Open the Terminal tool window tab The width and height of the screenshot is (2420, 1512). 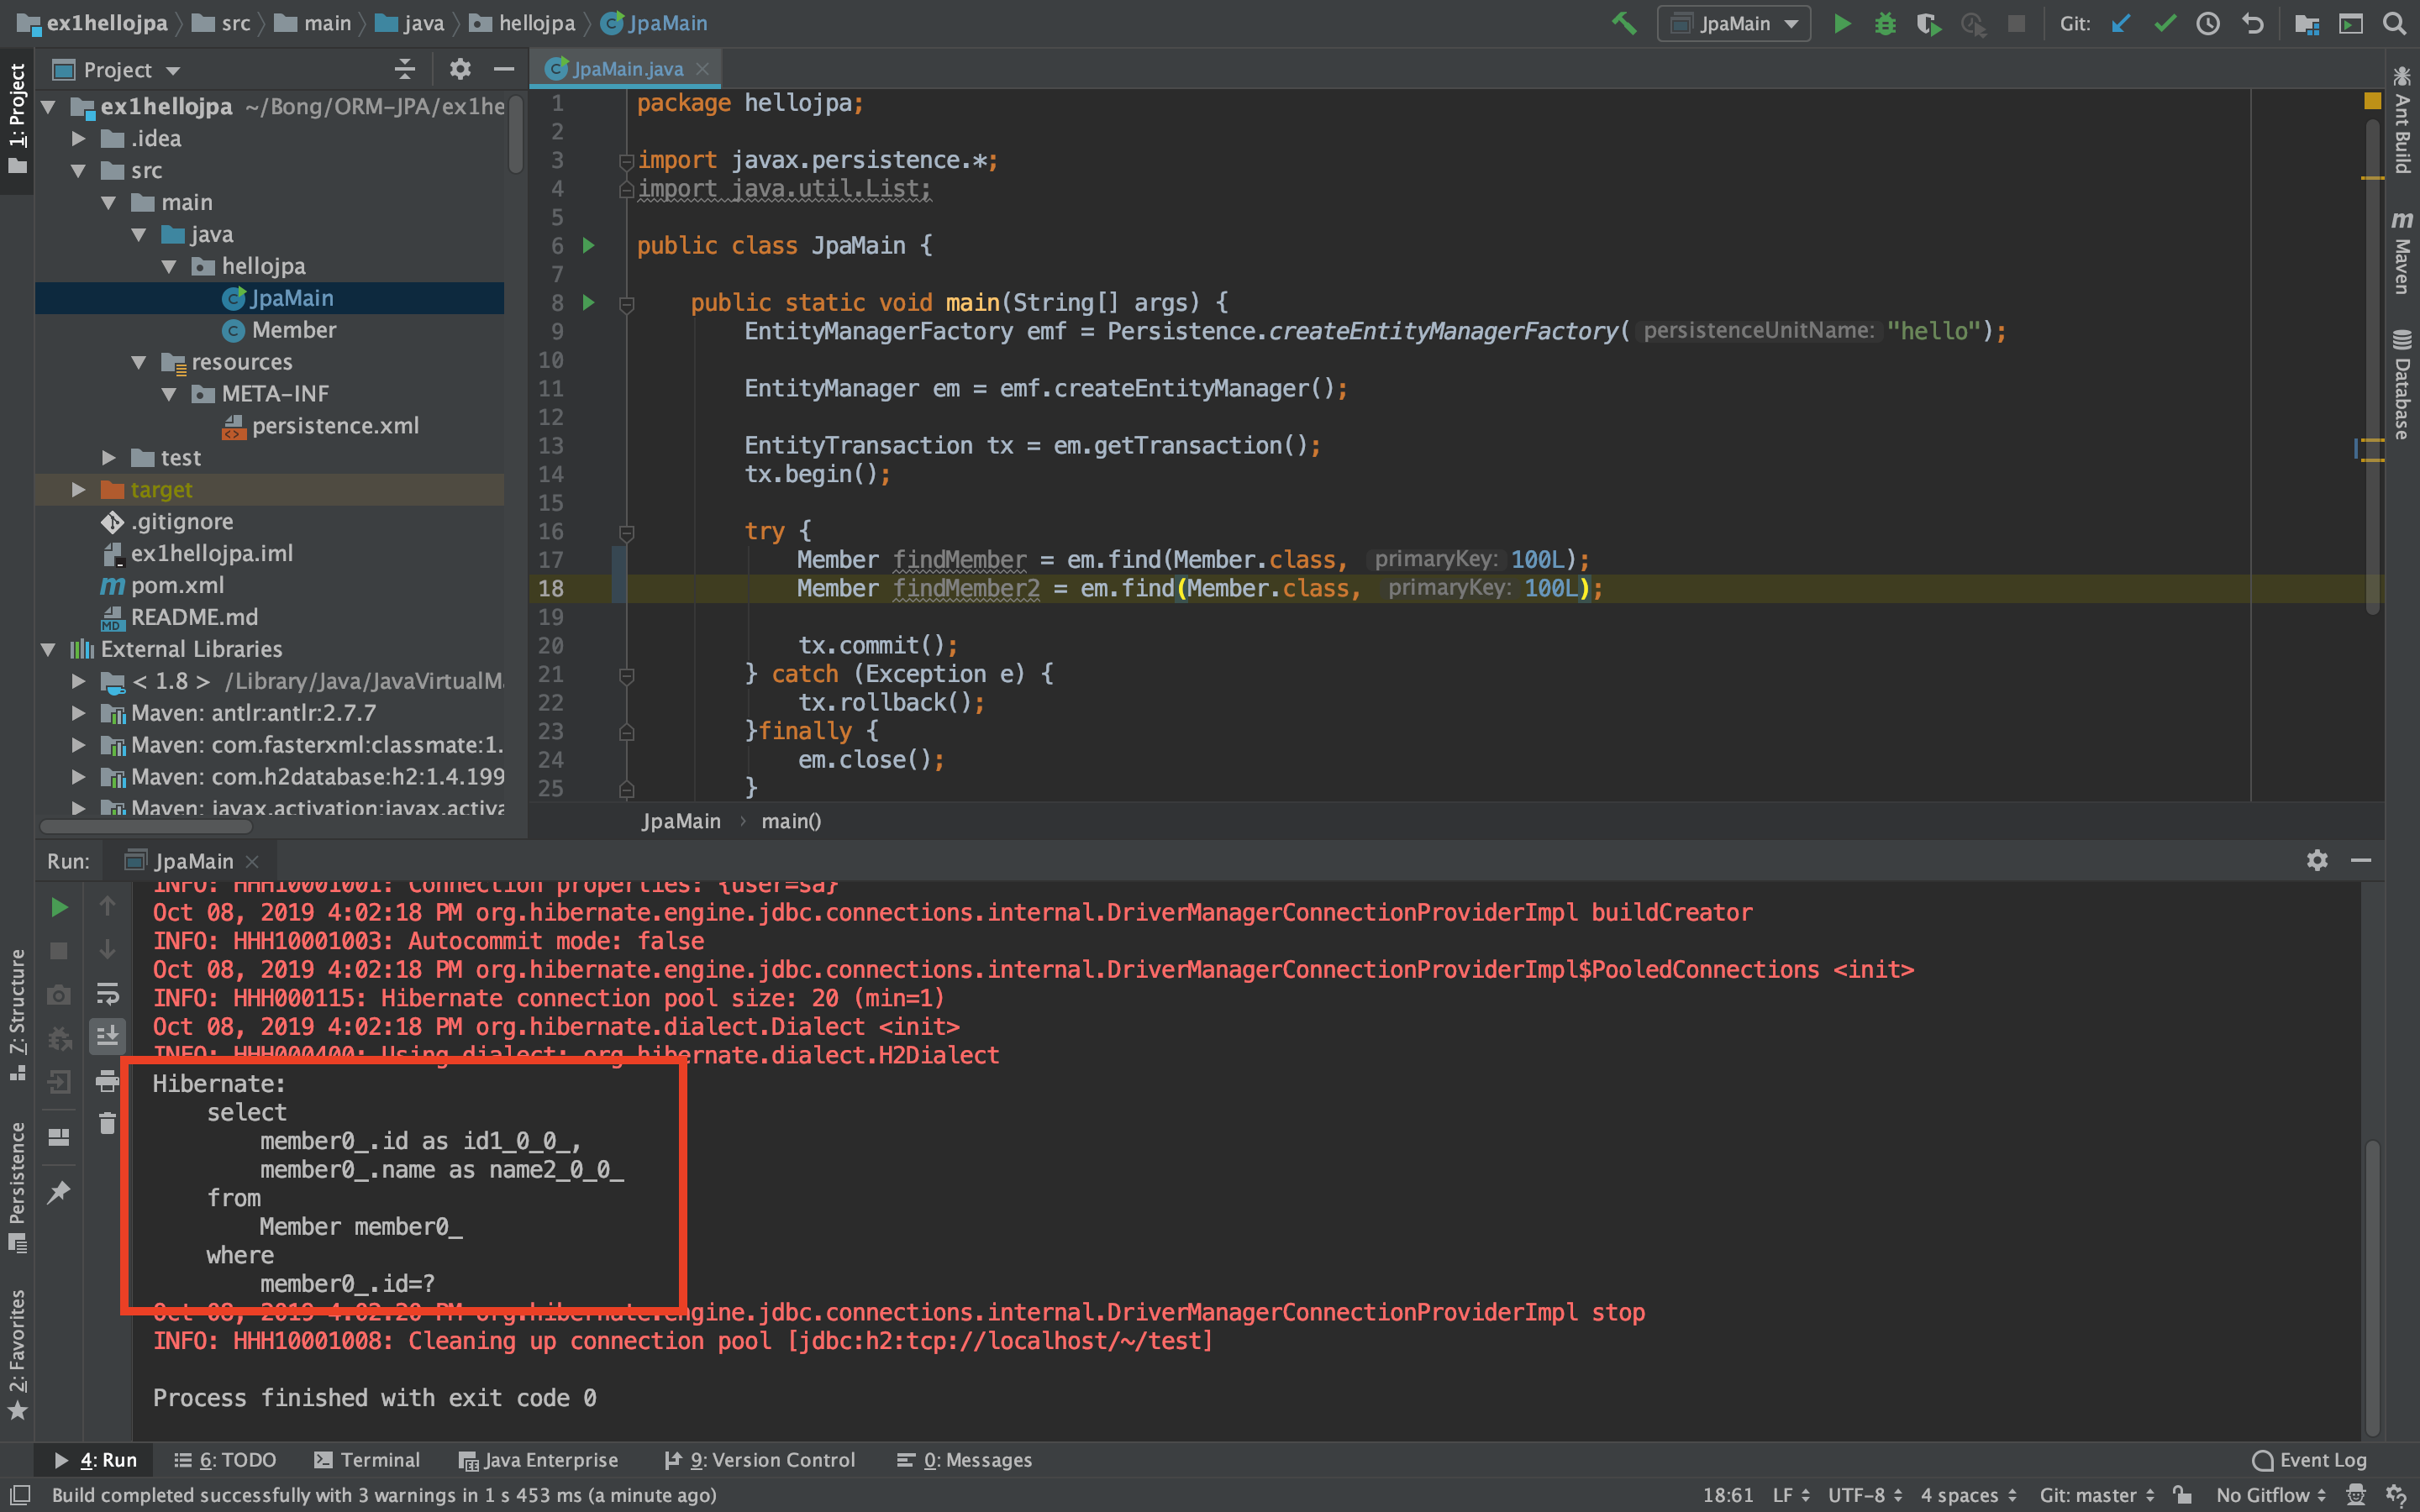coord(367,1460)
